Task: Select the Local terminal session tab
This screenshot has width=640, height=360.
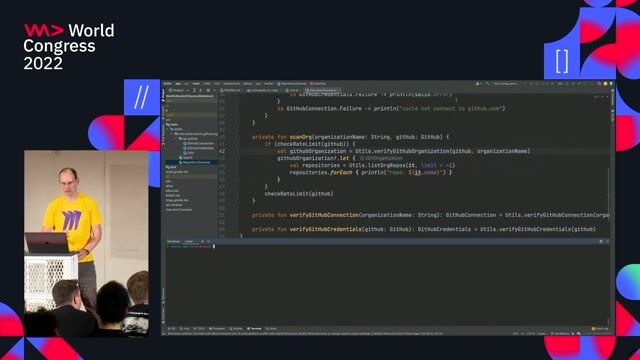Action: click(x=189, y=241)
